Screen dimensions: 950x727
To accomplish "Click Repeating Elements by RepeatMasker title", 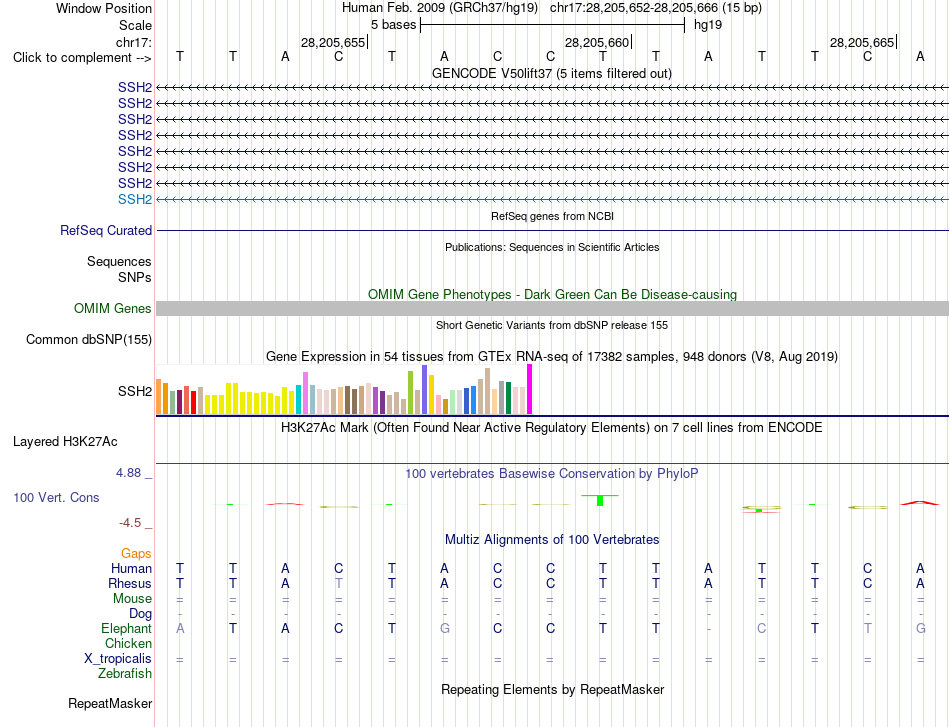I will [x=552, y=690].
